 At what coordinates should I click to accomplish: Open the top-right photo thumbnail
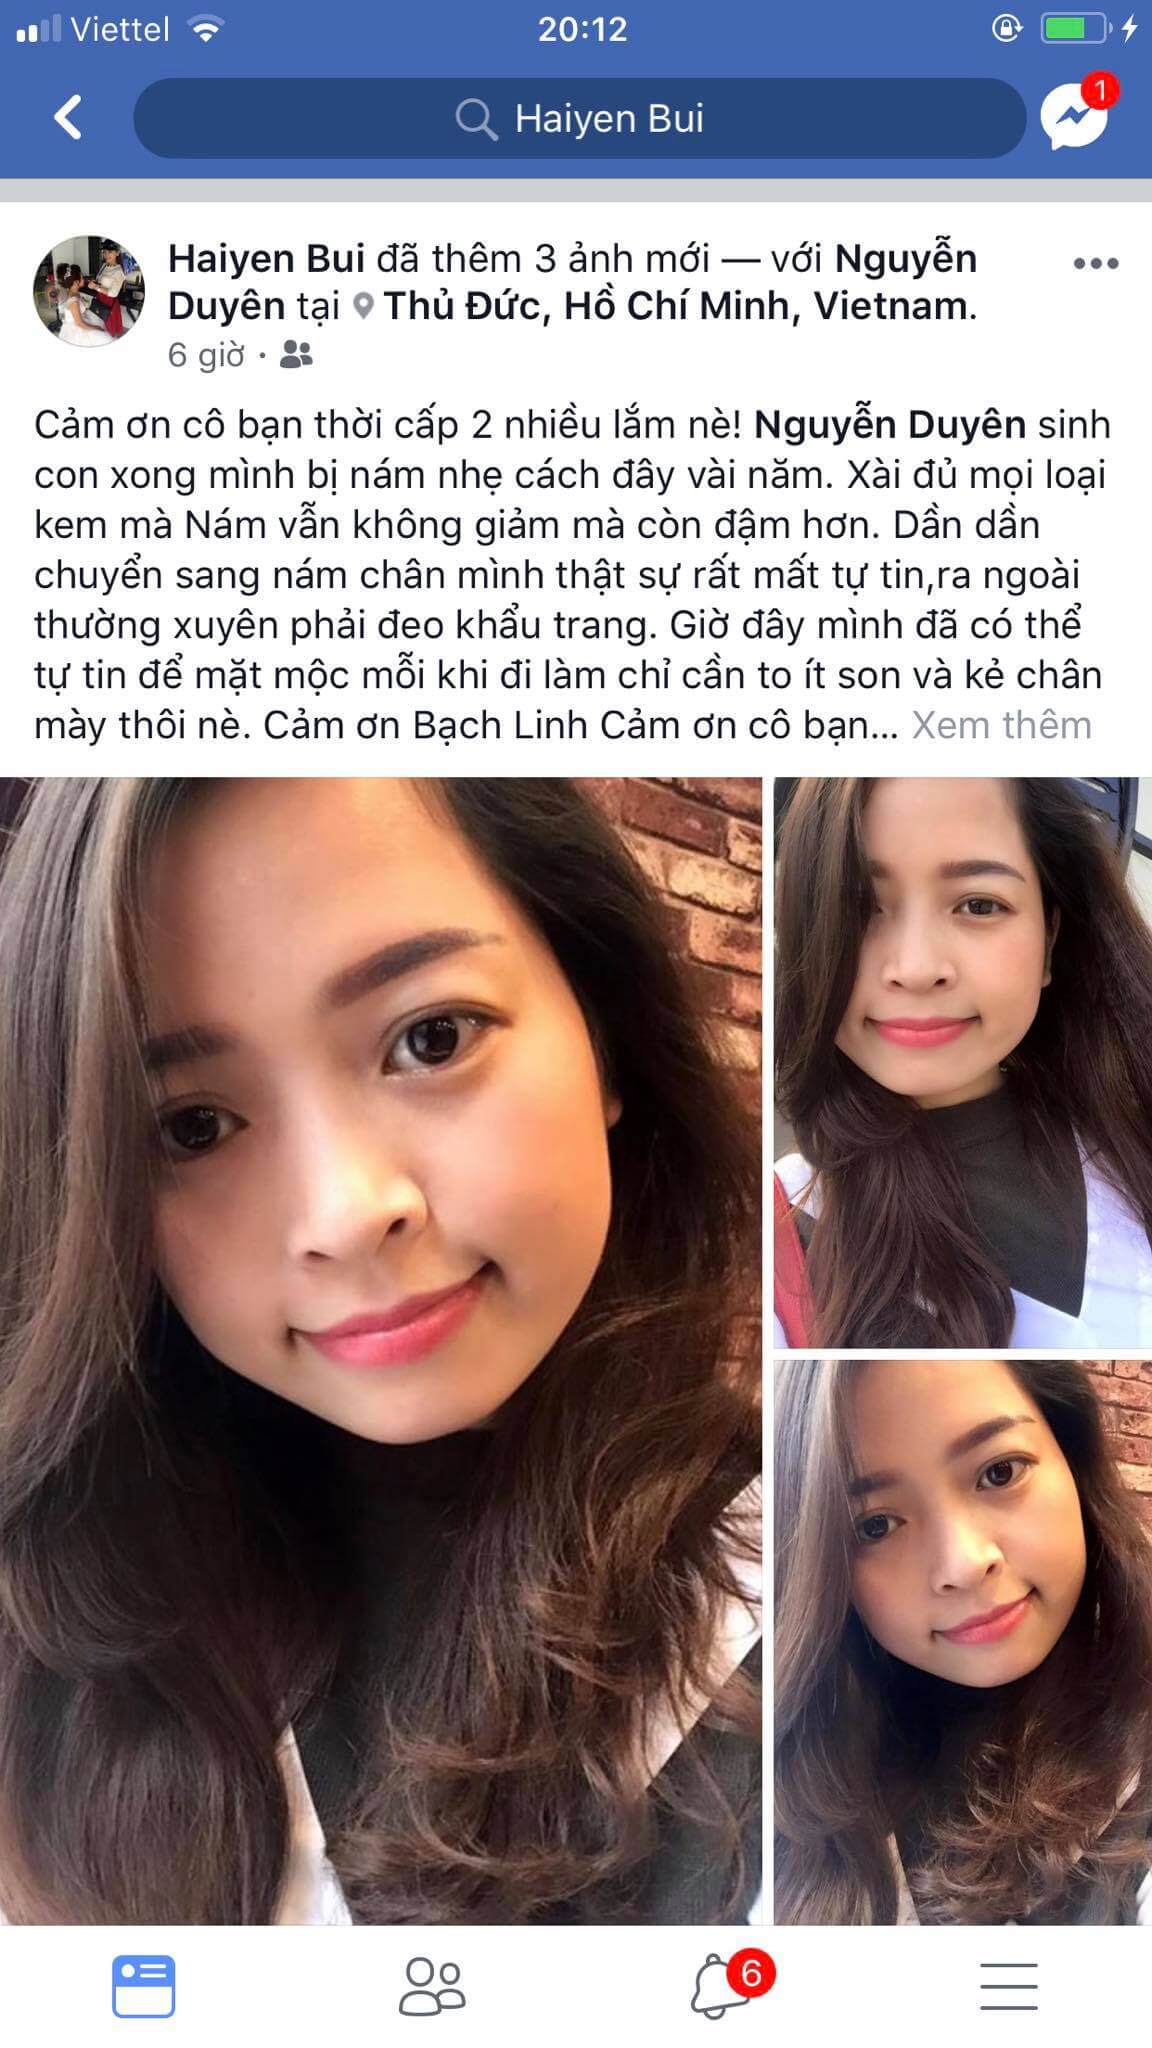pos(963,1063)
